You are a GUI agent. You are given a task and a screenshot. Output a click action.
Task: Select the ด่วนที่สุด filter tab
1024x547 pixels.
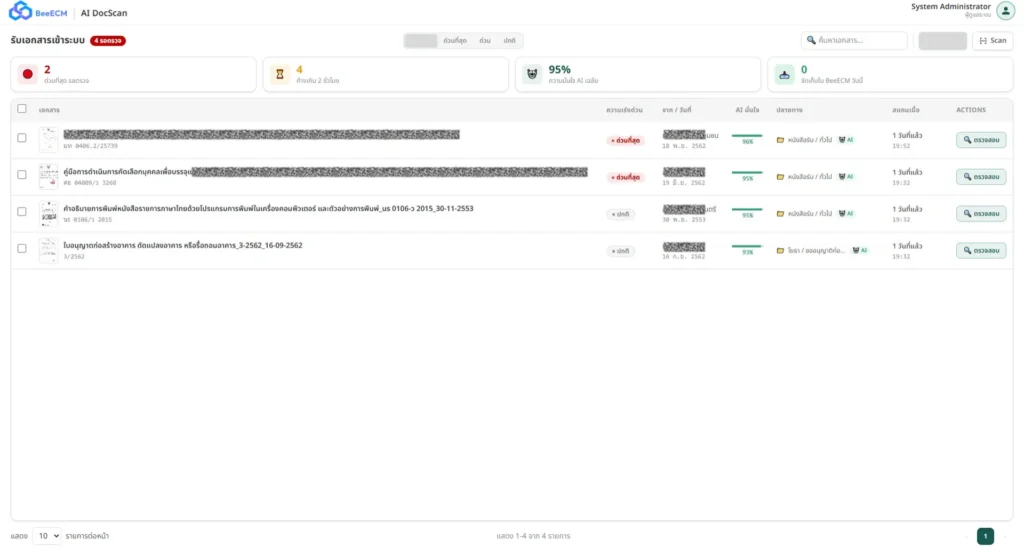[454, 41]
